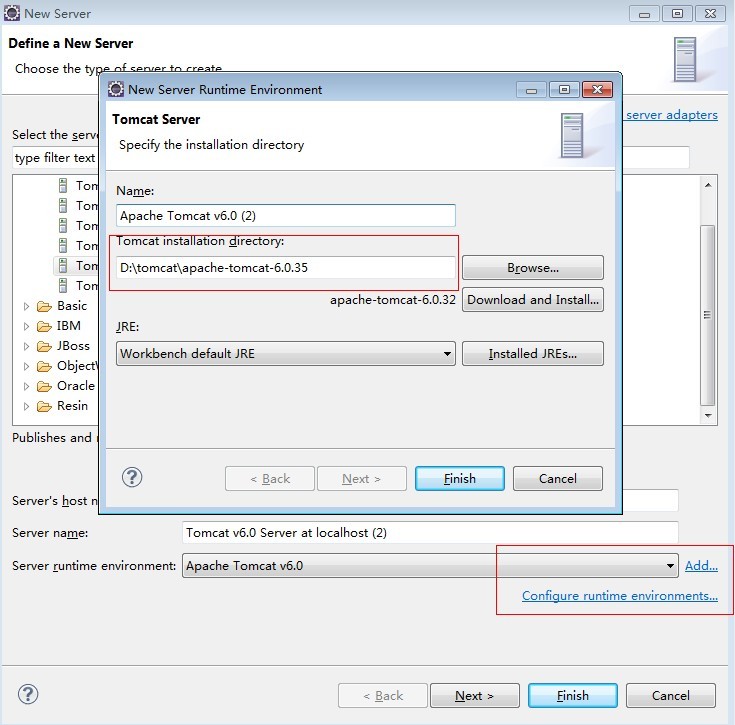
Task: Maximize the Runtime Environment dialog
Action: (x=564, y=90)
